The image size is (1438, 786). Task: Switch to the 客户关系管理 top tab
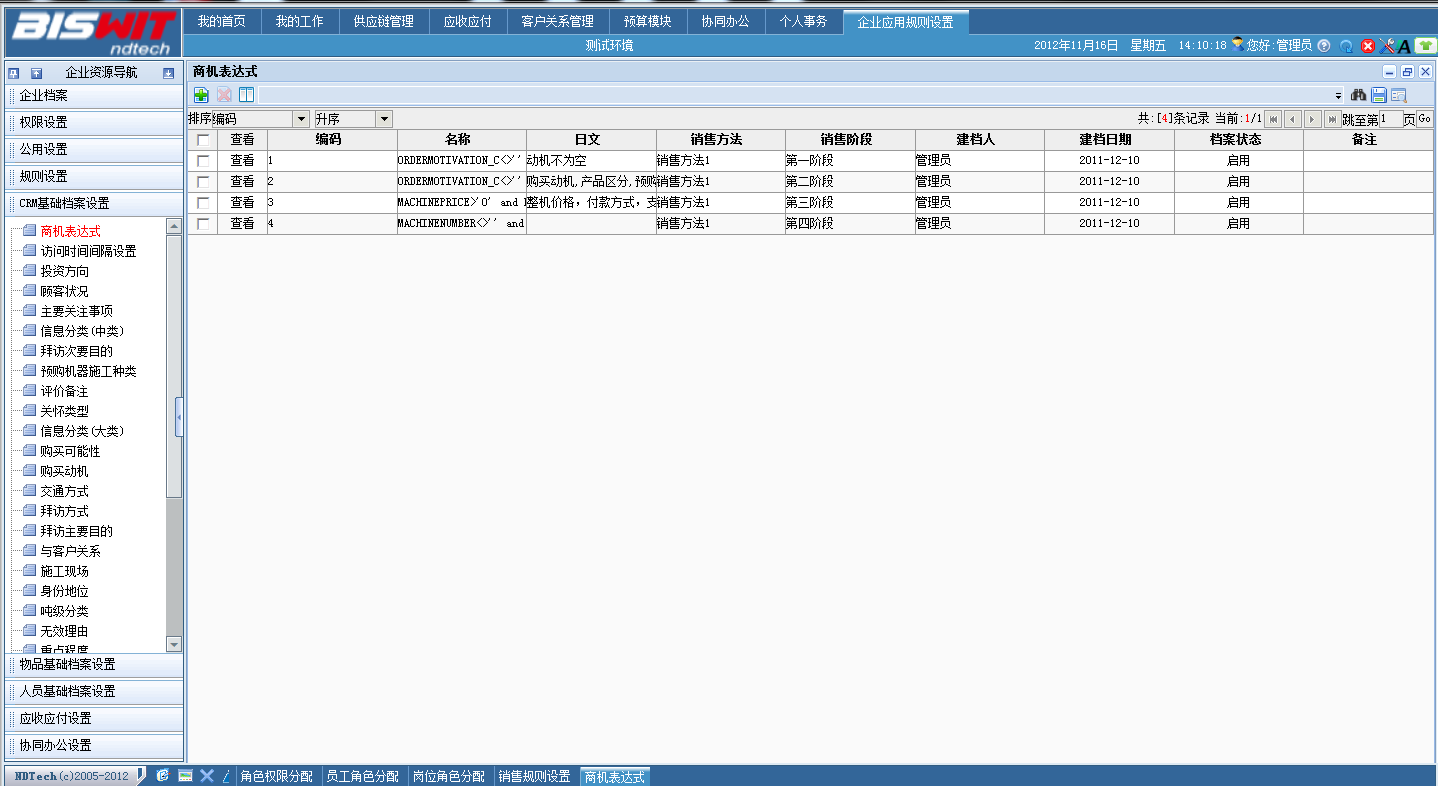point(557,21)
